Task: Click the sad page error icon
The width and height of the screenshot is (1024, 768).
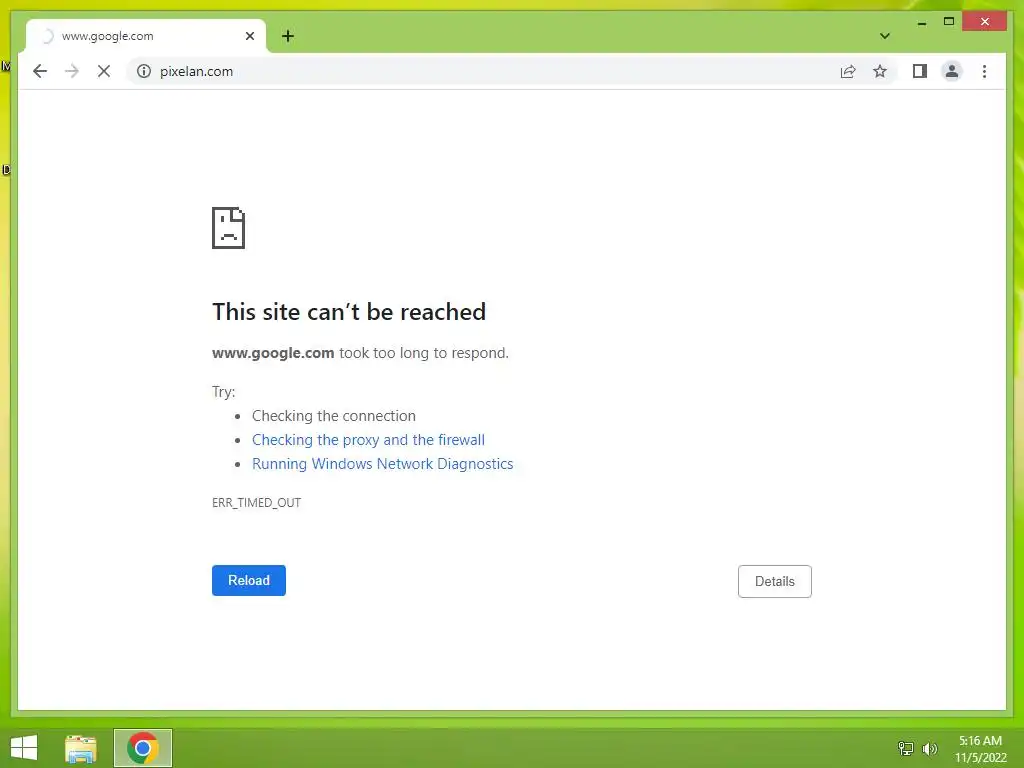Action: [229, 228]
